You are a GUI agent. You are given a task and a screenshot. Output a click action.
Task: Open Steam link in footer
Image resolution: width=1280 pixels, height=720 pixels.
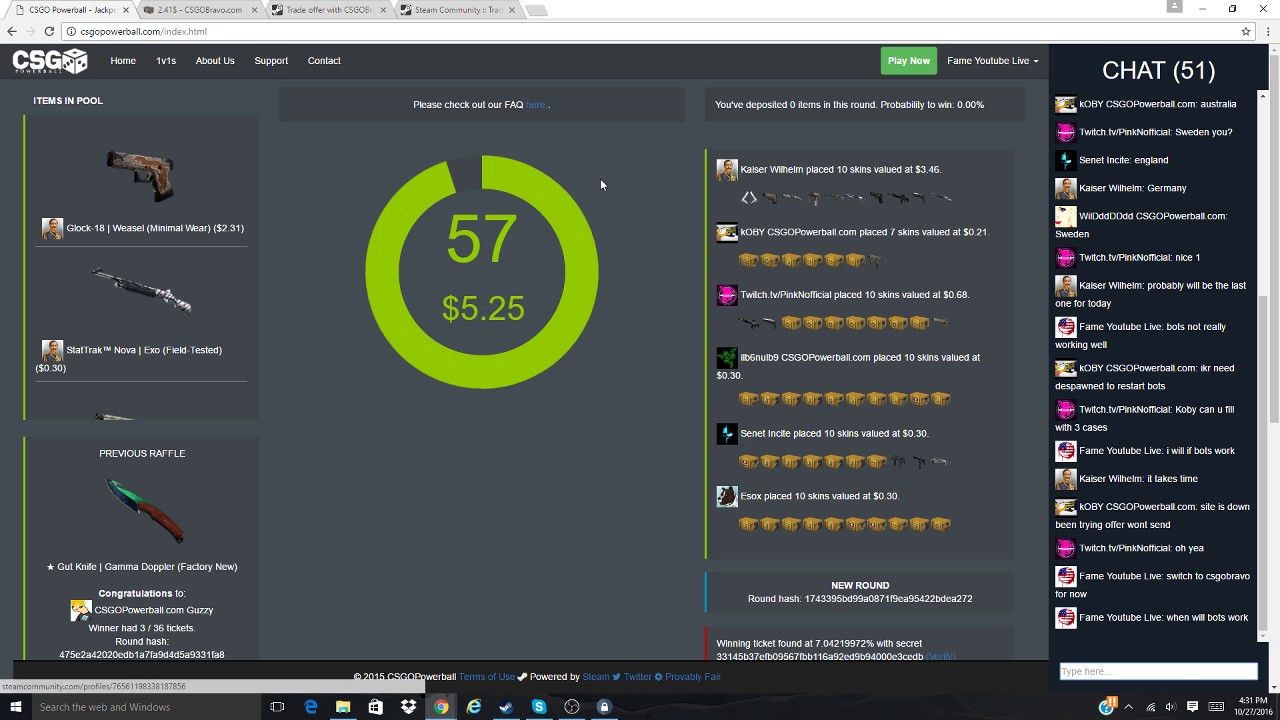(596, 677)
